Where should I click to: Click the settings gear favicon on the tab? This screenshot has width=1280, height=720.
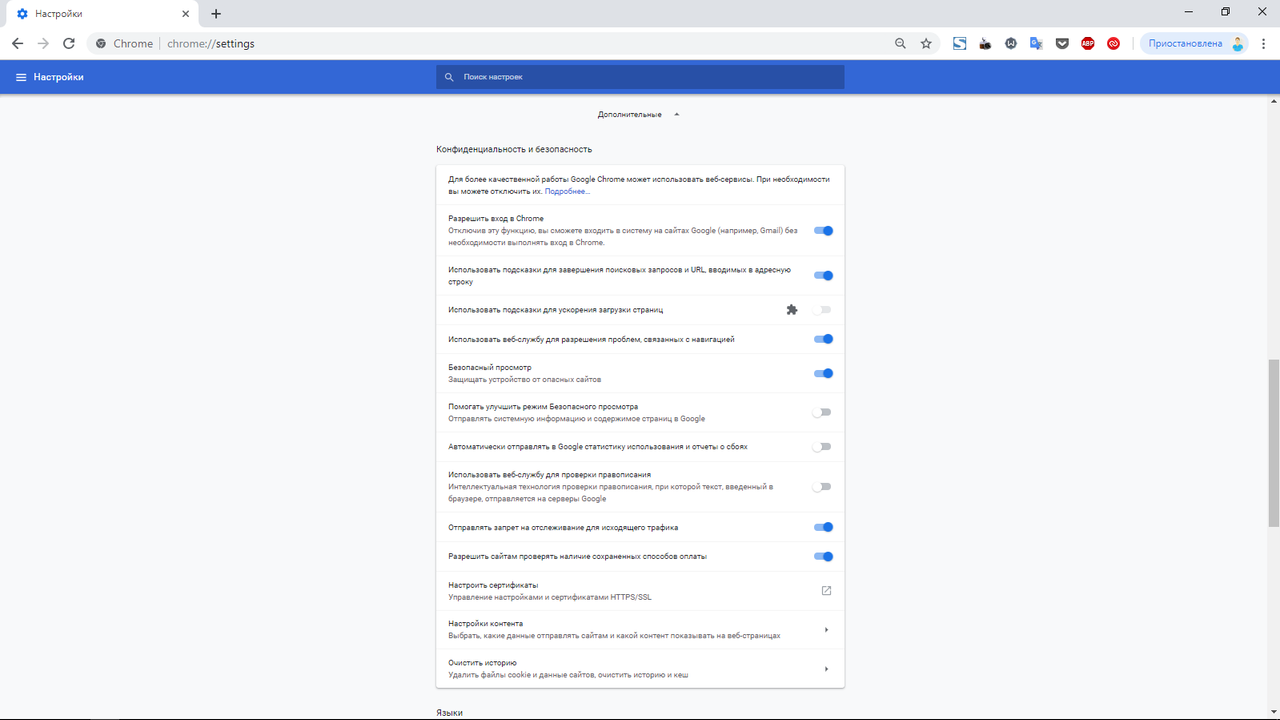click(x=22, y=14)
